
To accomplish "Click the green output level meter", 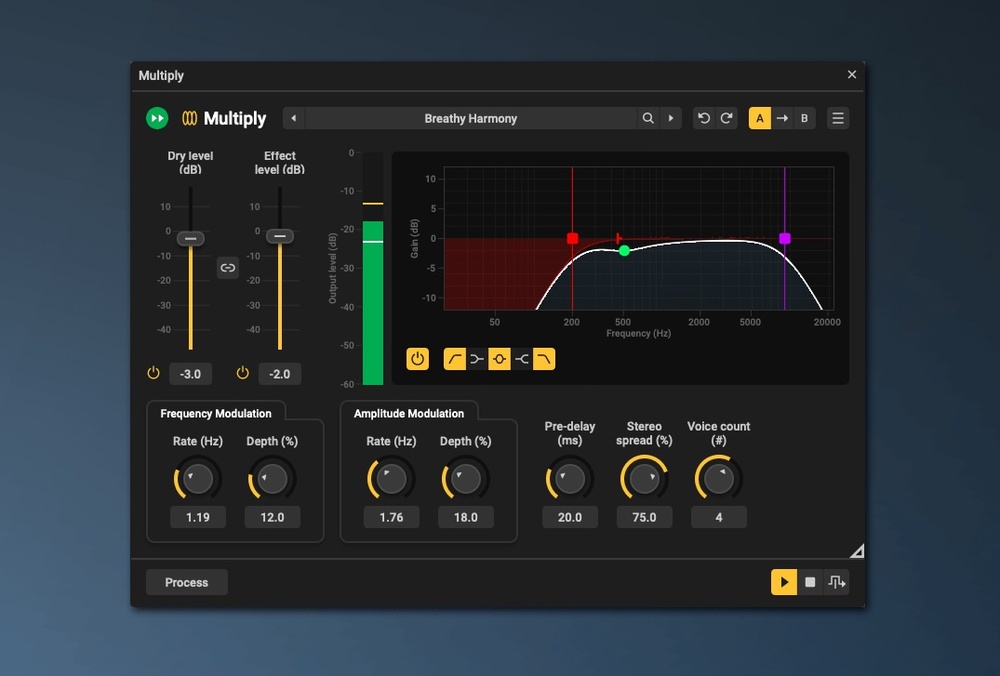I will (x=373, y=303).
